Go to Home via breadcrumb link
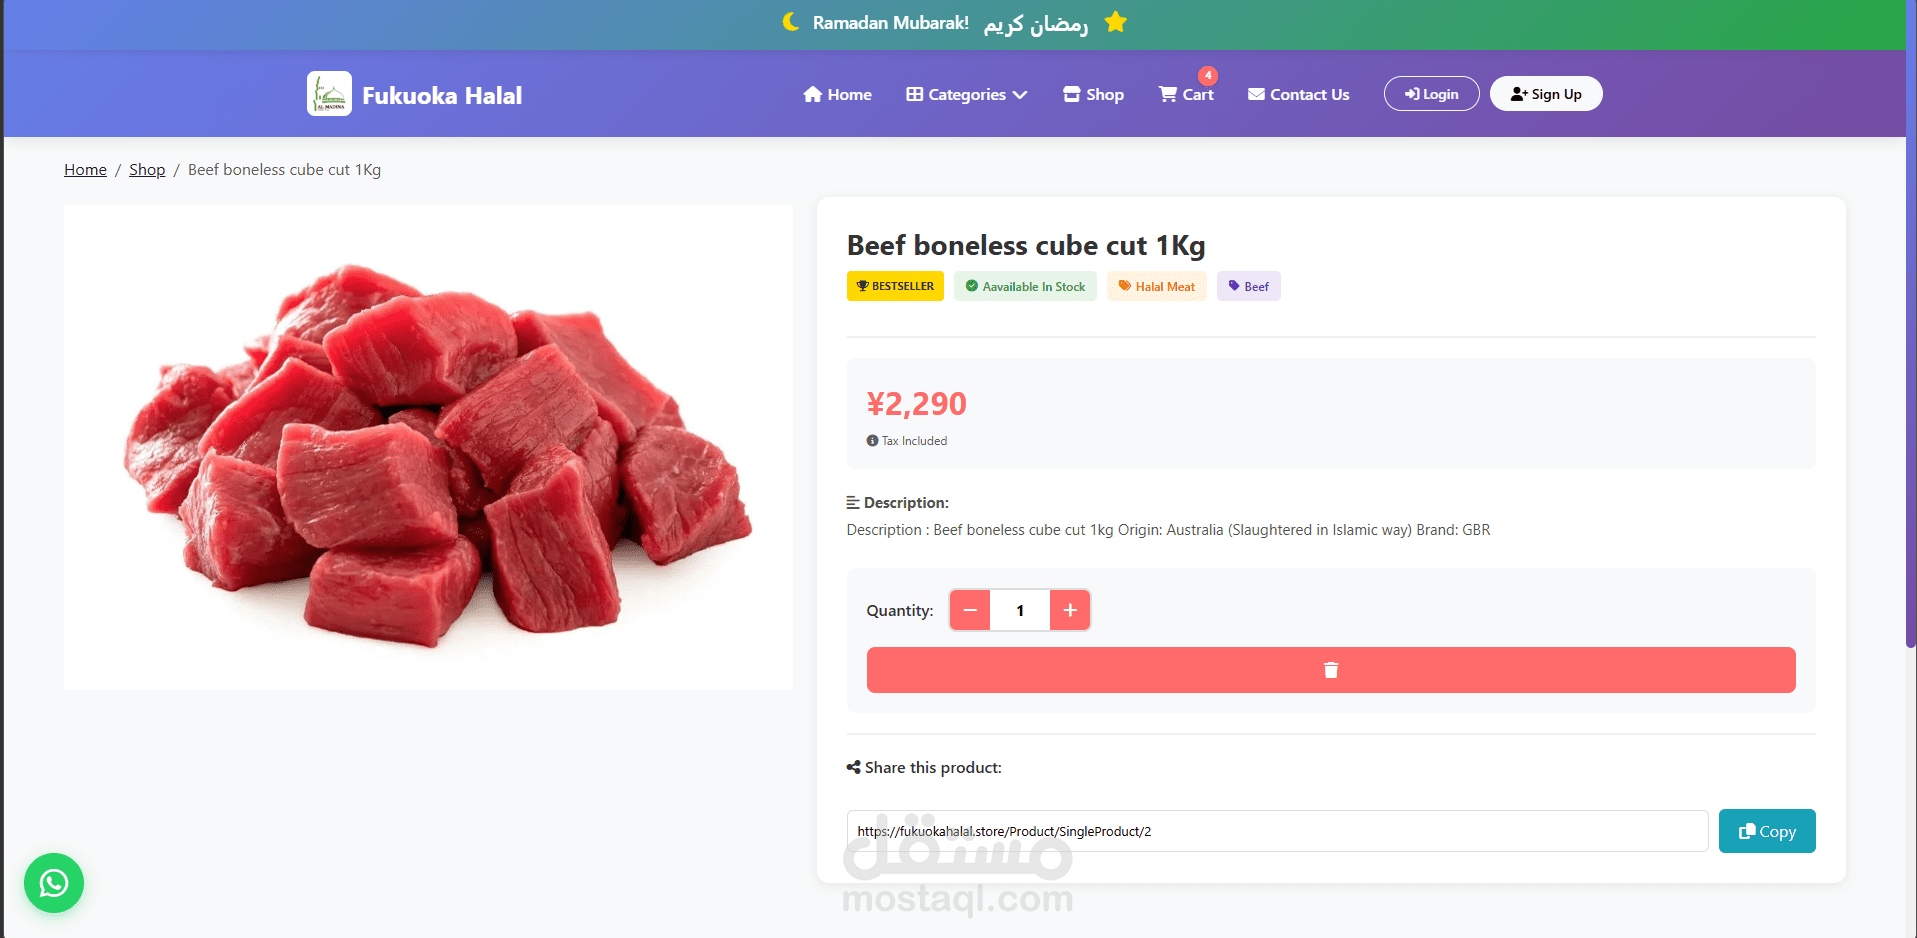 click(85, 170)
